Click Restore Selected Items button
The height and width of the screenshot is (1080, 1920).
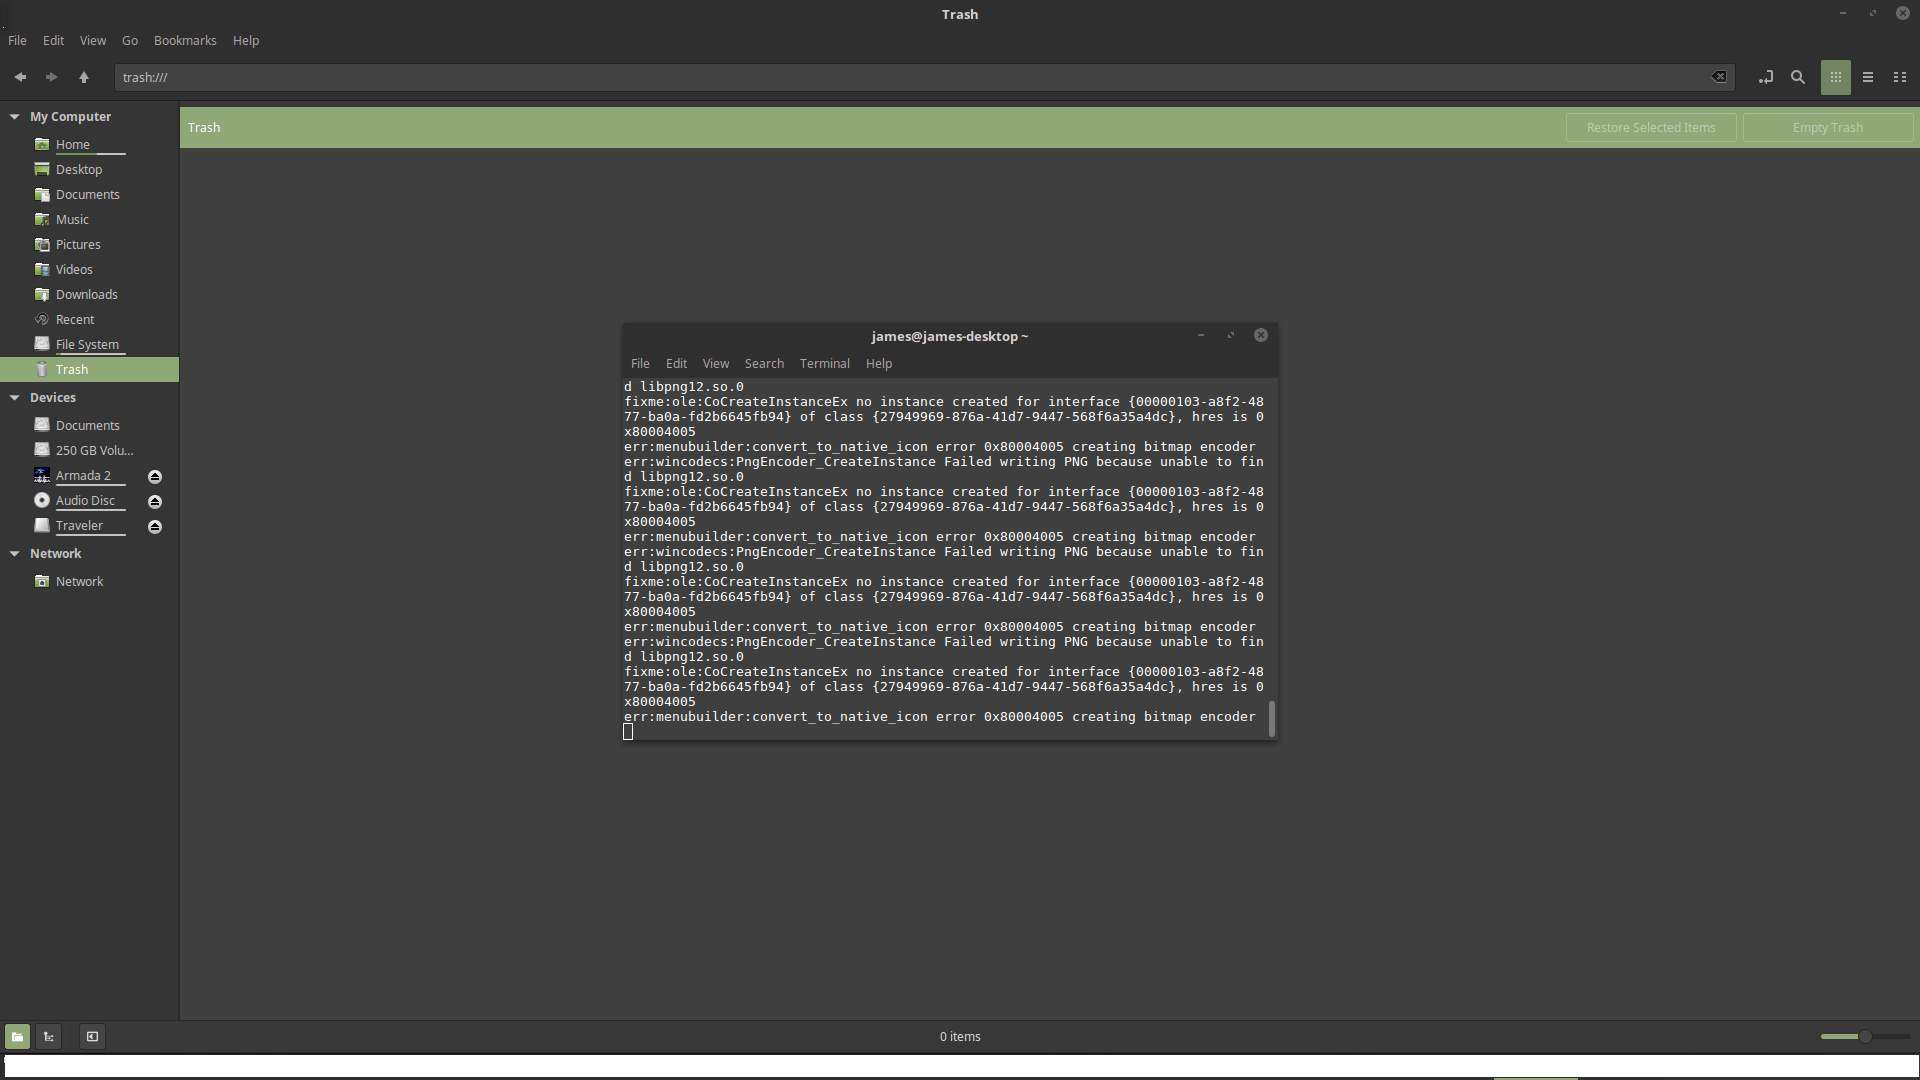point(1651,127)
